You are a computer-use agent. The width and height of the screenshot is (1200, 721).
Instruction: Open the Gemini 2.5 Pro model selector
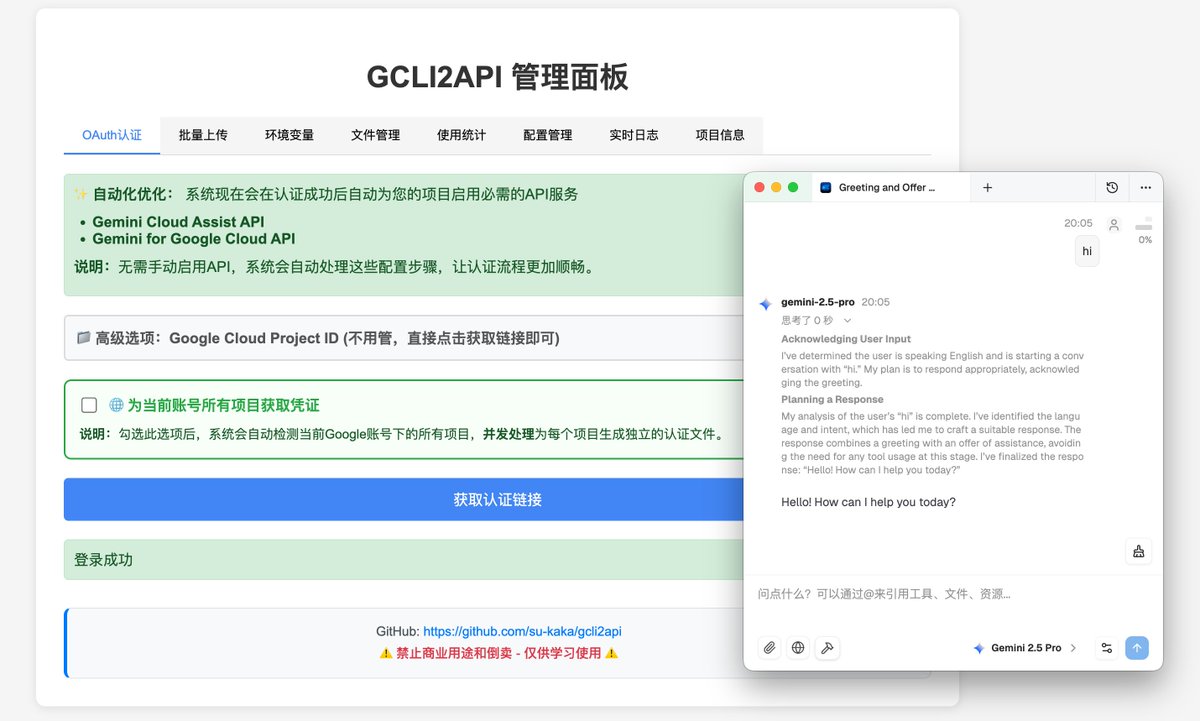tap(1025, 648)
